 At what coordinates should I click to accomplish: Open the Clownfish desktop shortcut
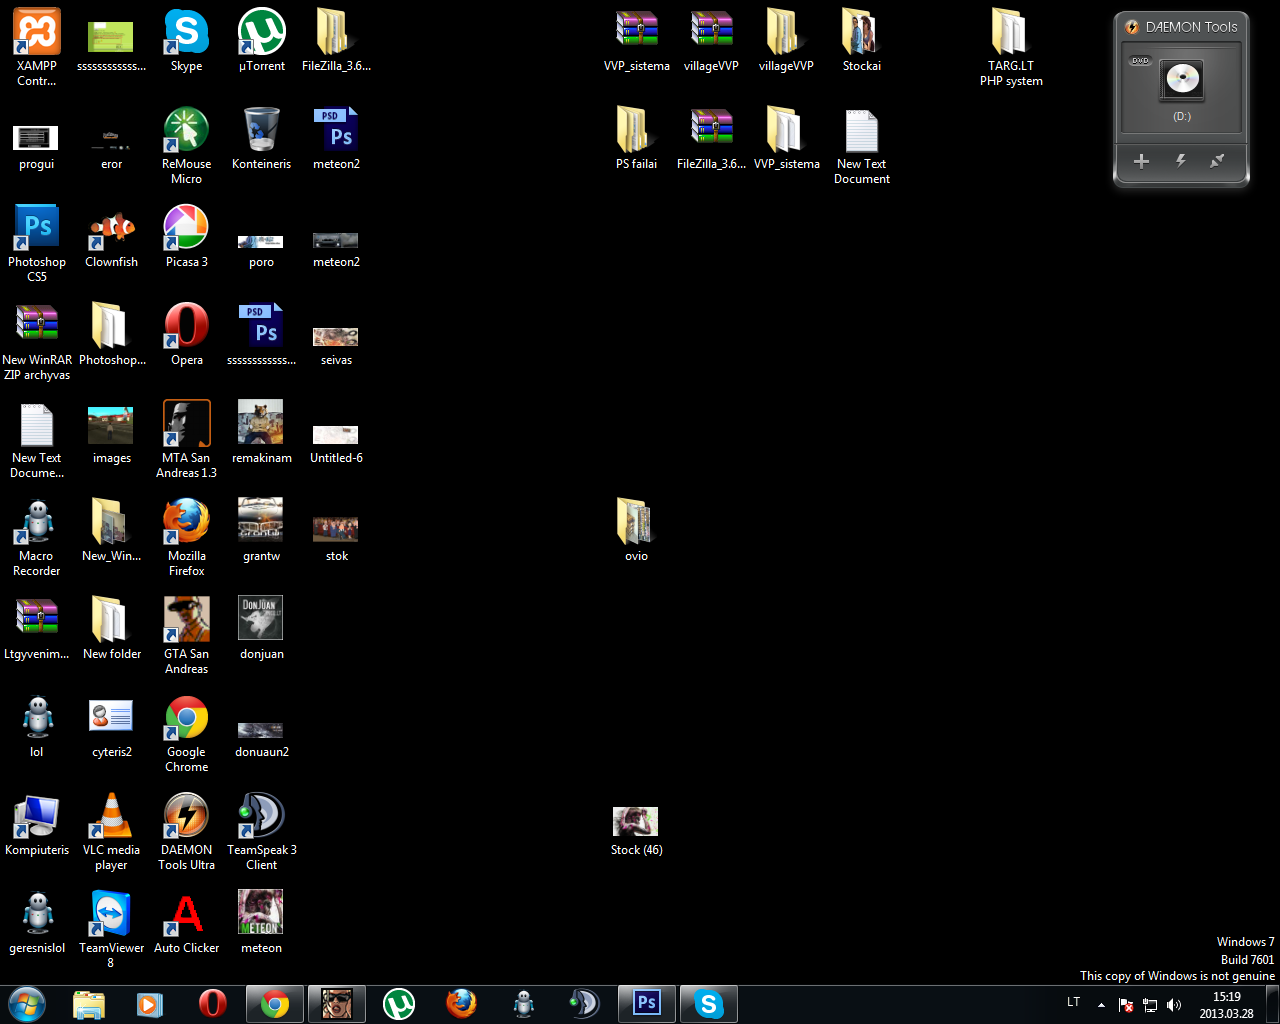pyautogui.click(x=111, y=236)
